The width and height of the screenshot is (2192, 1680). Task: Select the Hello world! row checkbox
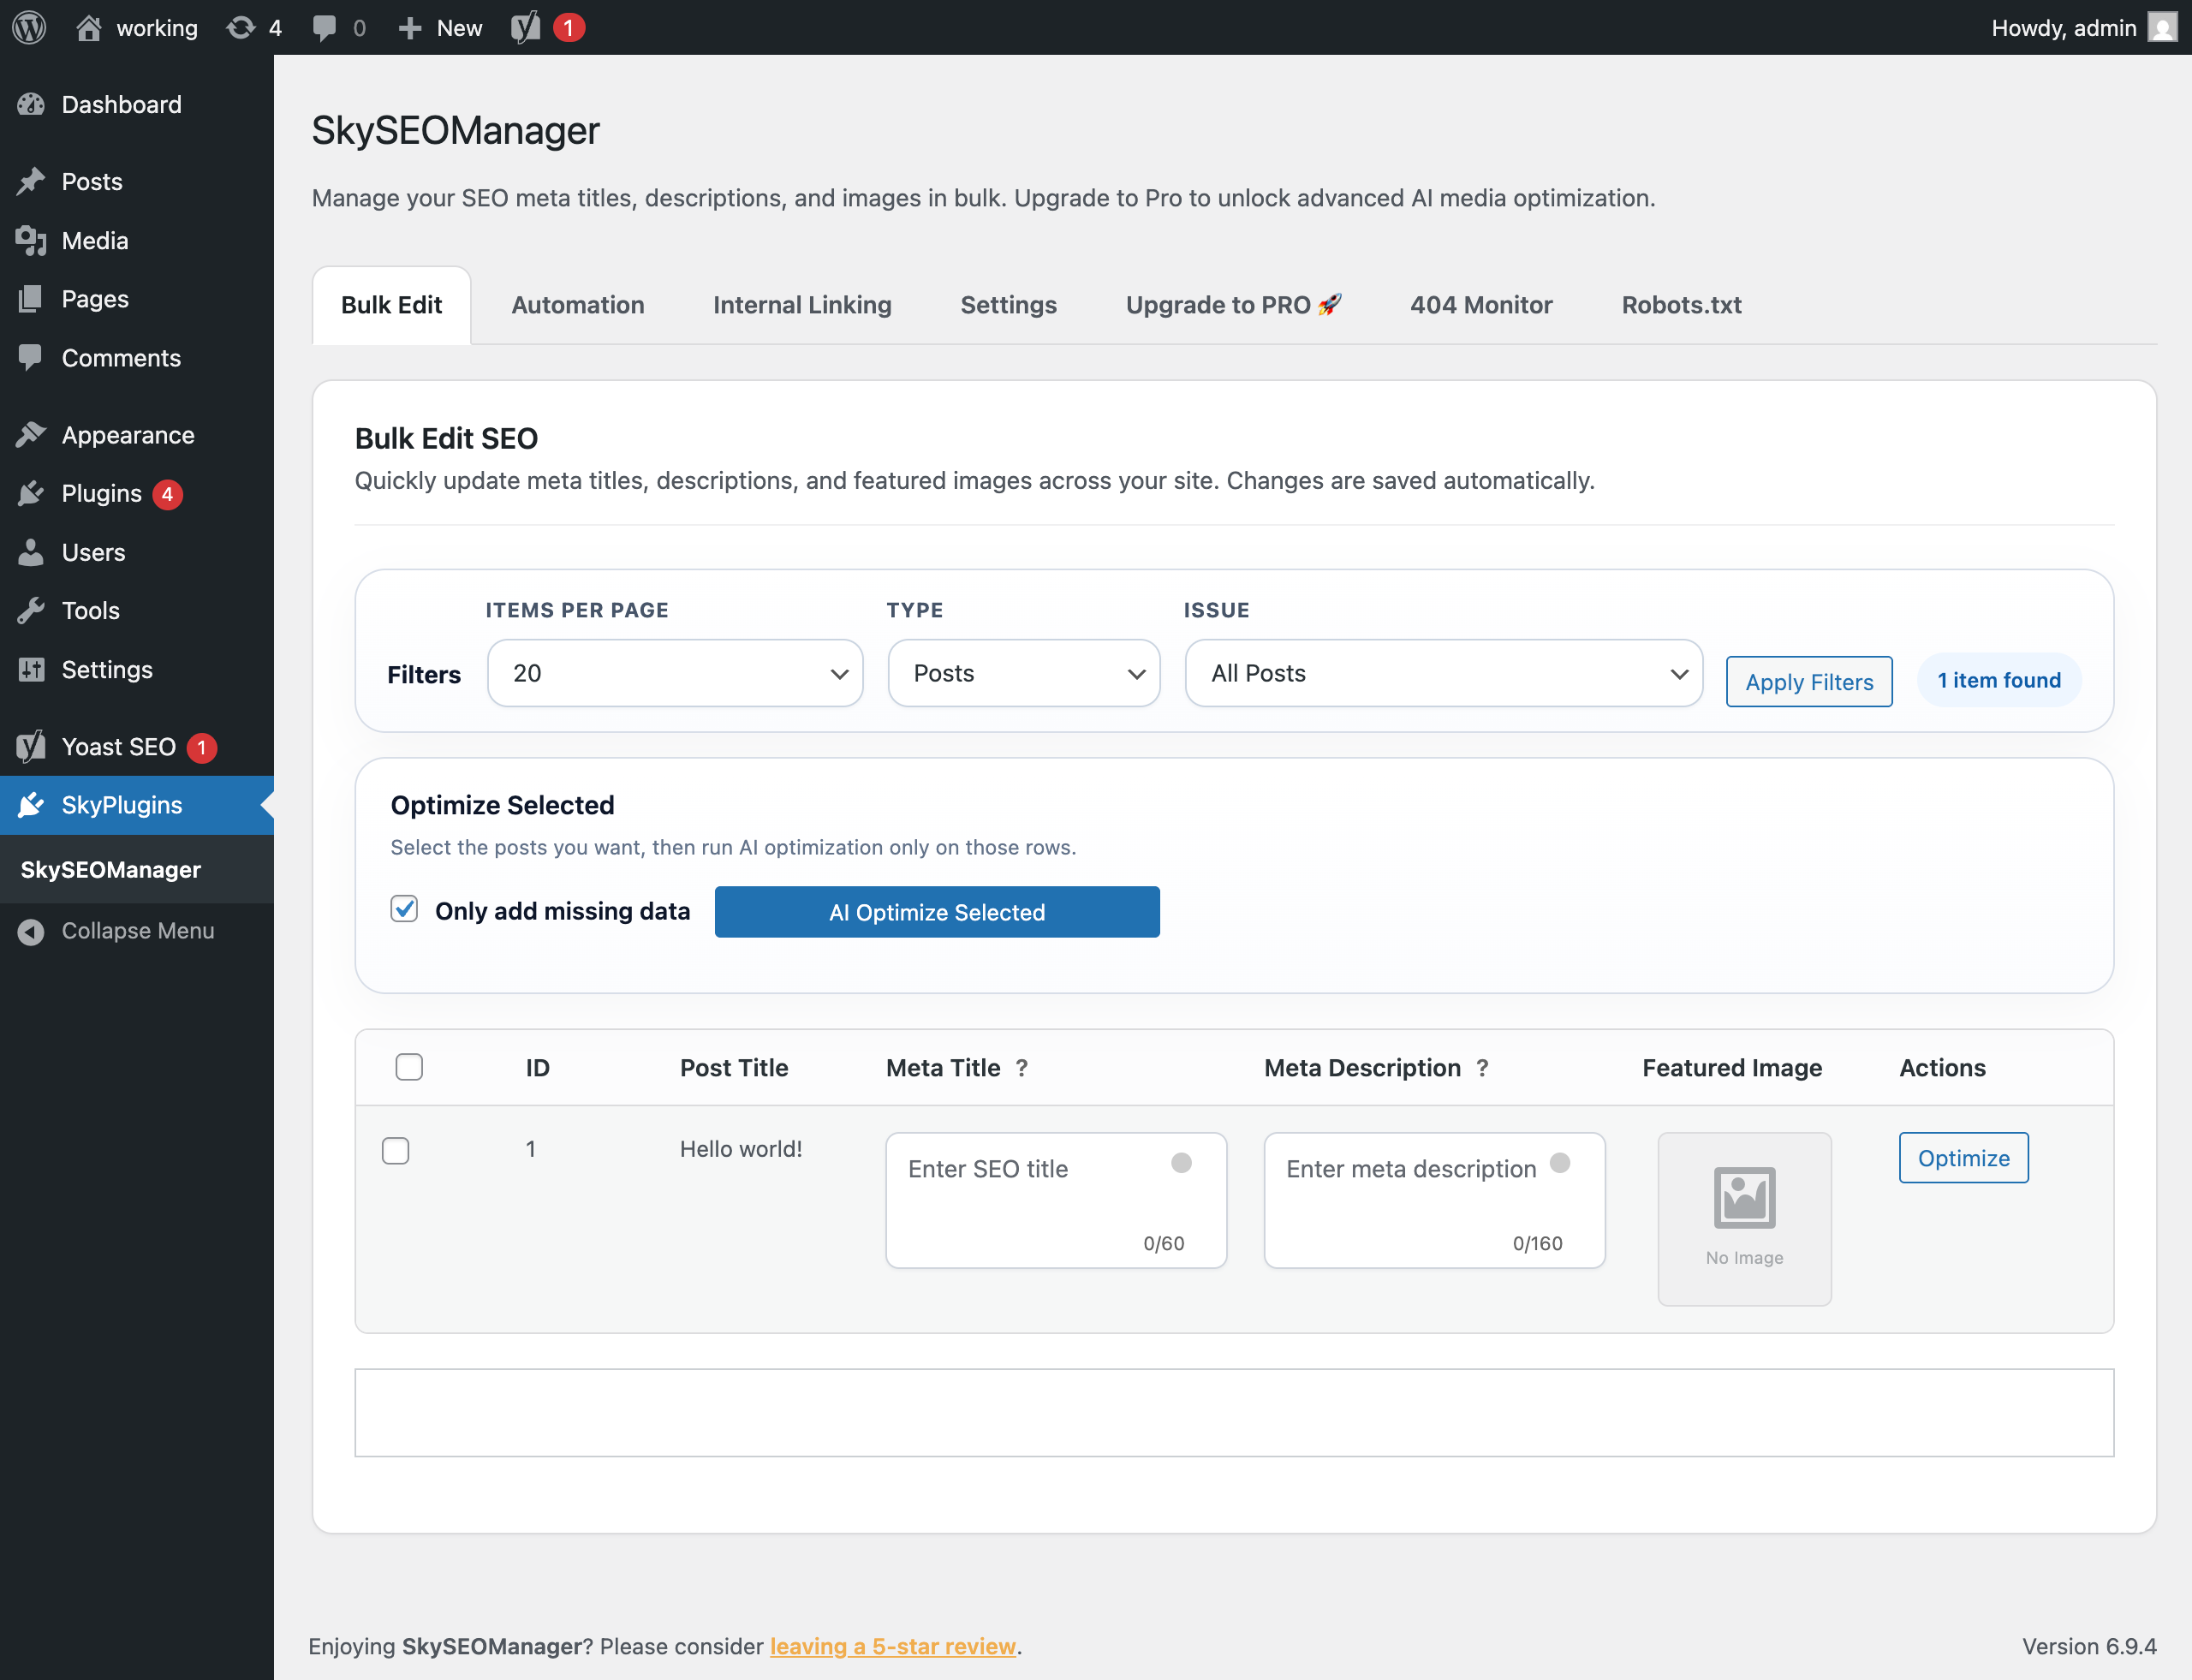point(396,1150)
